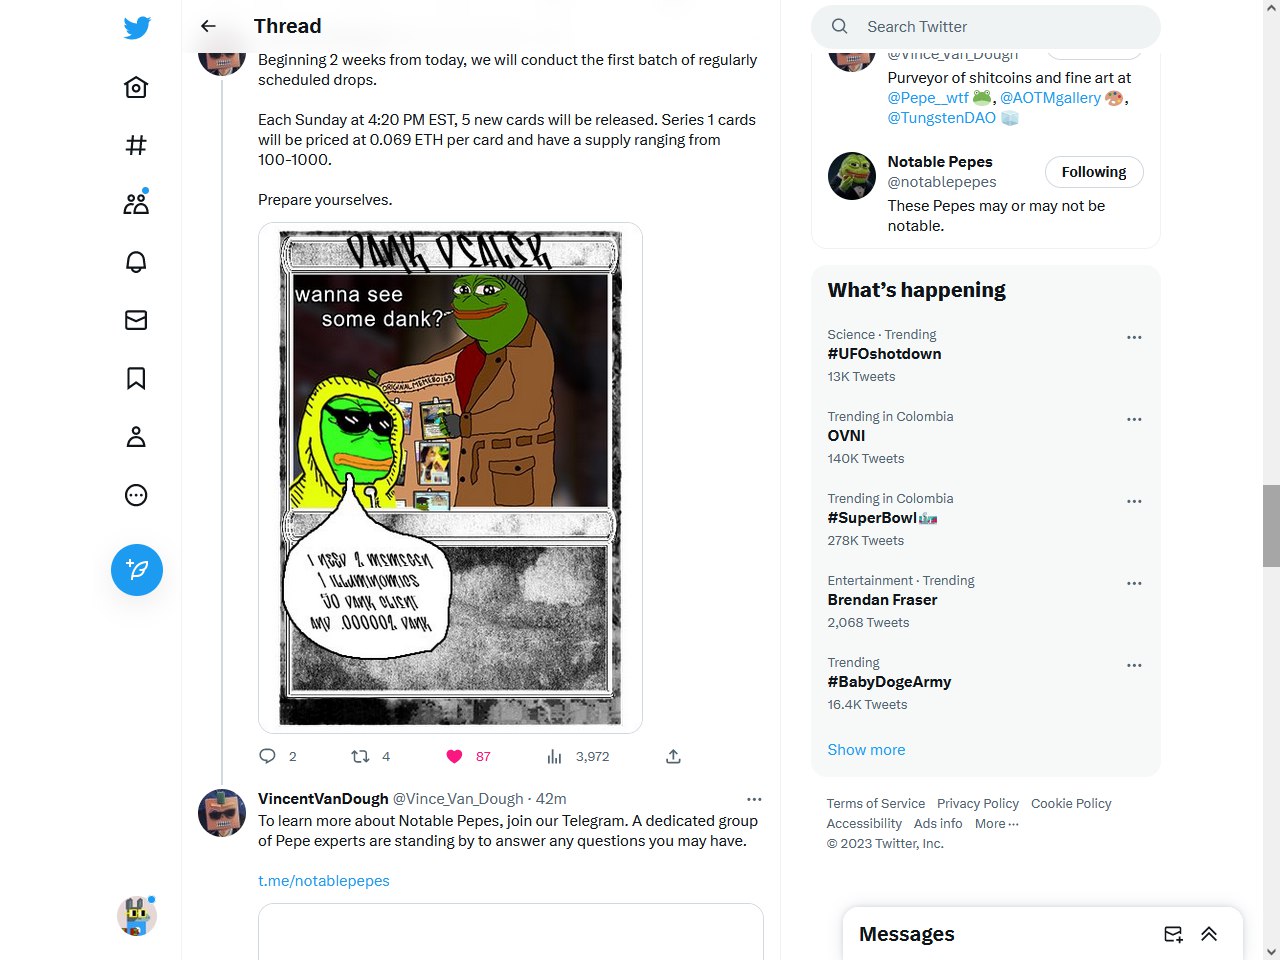Open tweet options menu on VincentVanDough reply

coord(754,799)
